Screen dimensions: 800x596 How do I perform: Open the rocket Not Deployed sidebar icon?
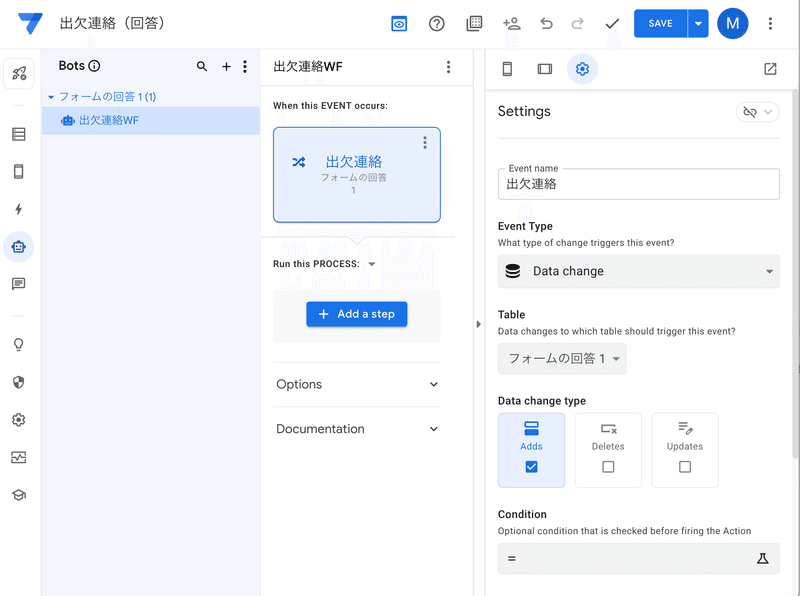click(x=19, y=73)
